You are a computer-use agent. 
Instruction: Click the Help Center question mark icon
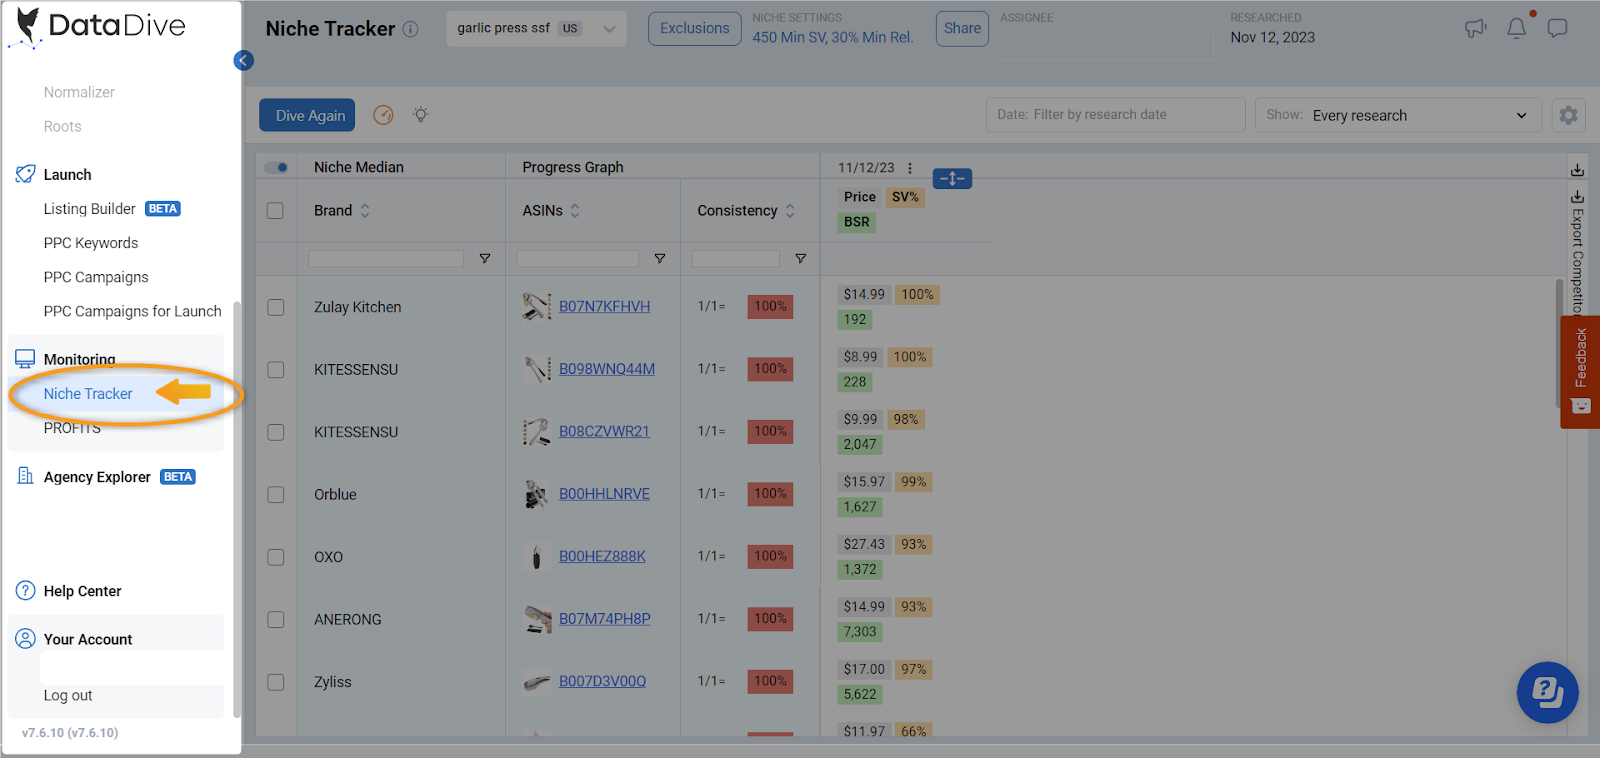click(25, 591)
